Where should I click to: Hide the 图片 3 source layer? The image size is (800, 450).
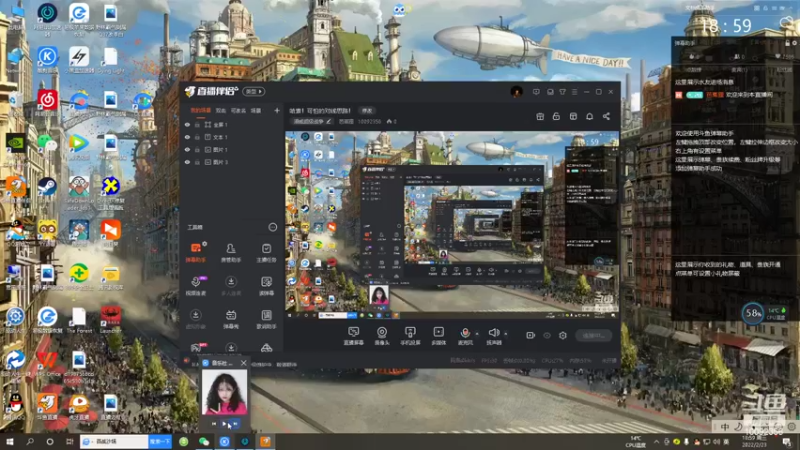tap(187, 162)
